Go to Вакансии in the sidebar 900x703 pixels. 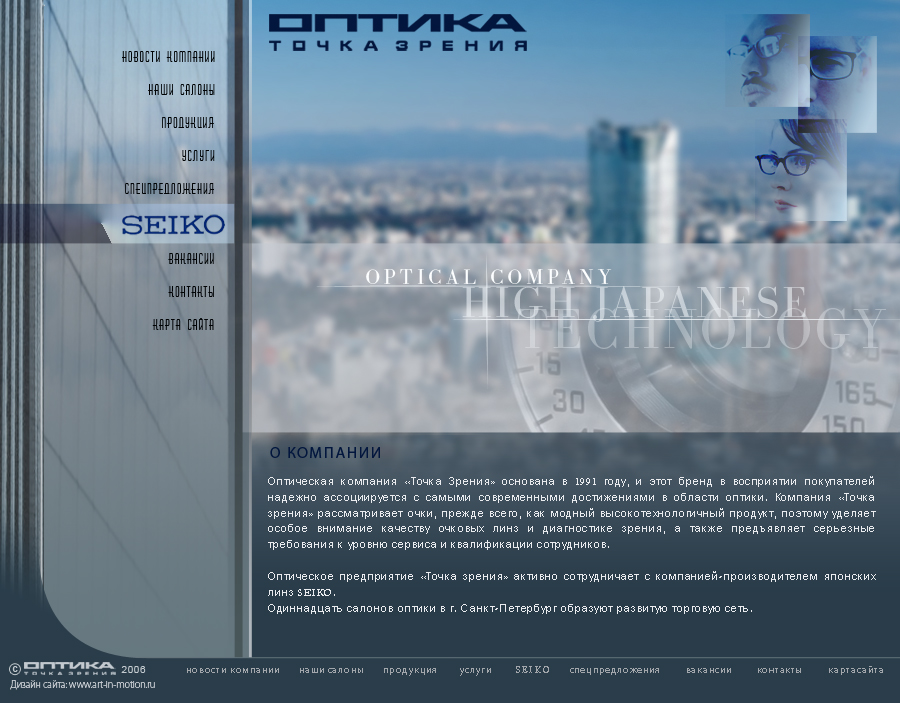point(191,259)
